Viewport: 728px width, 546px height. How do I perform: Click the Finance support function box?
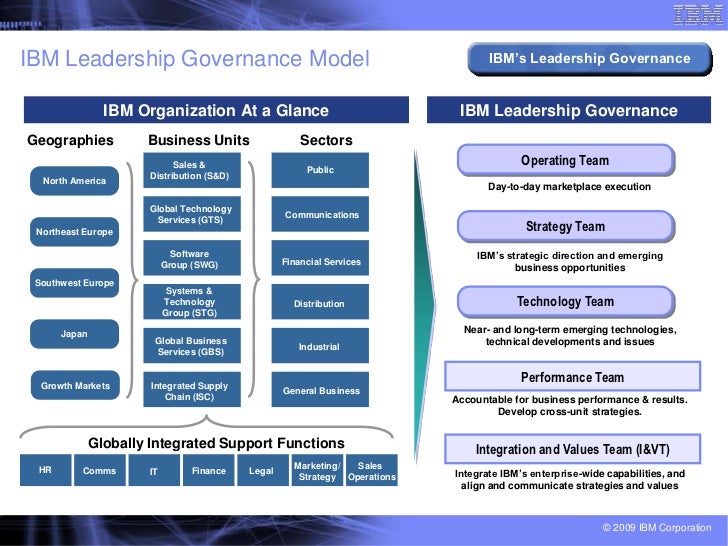(x=208, y=470)
